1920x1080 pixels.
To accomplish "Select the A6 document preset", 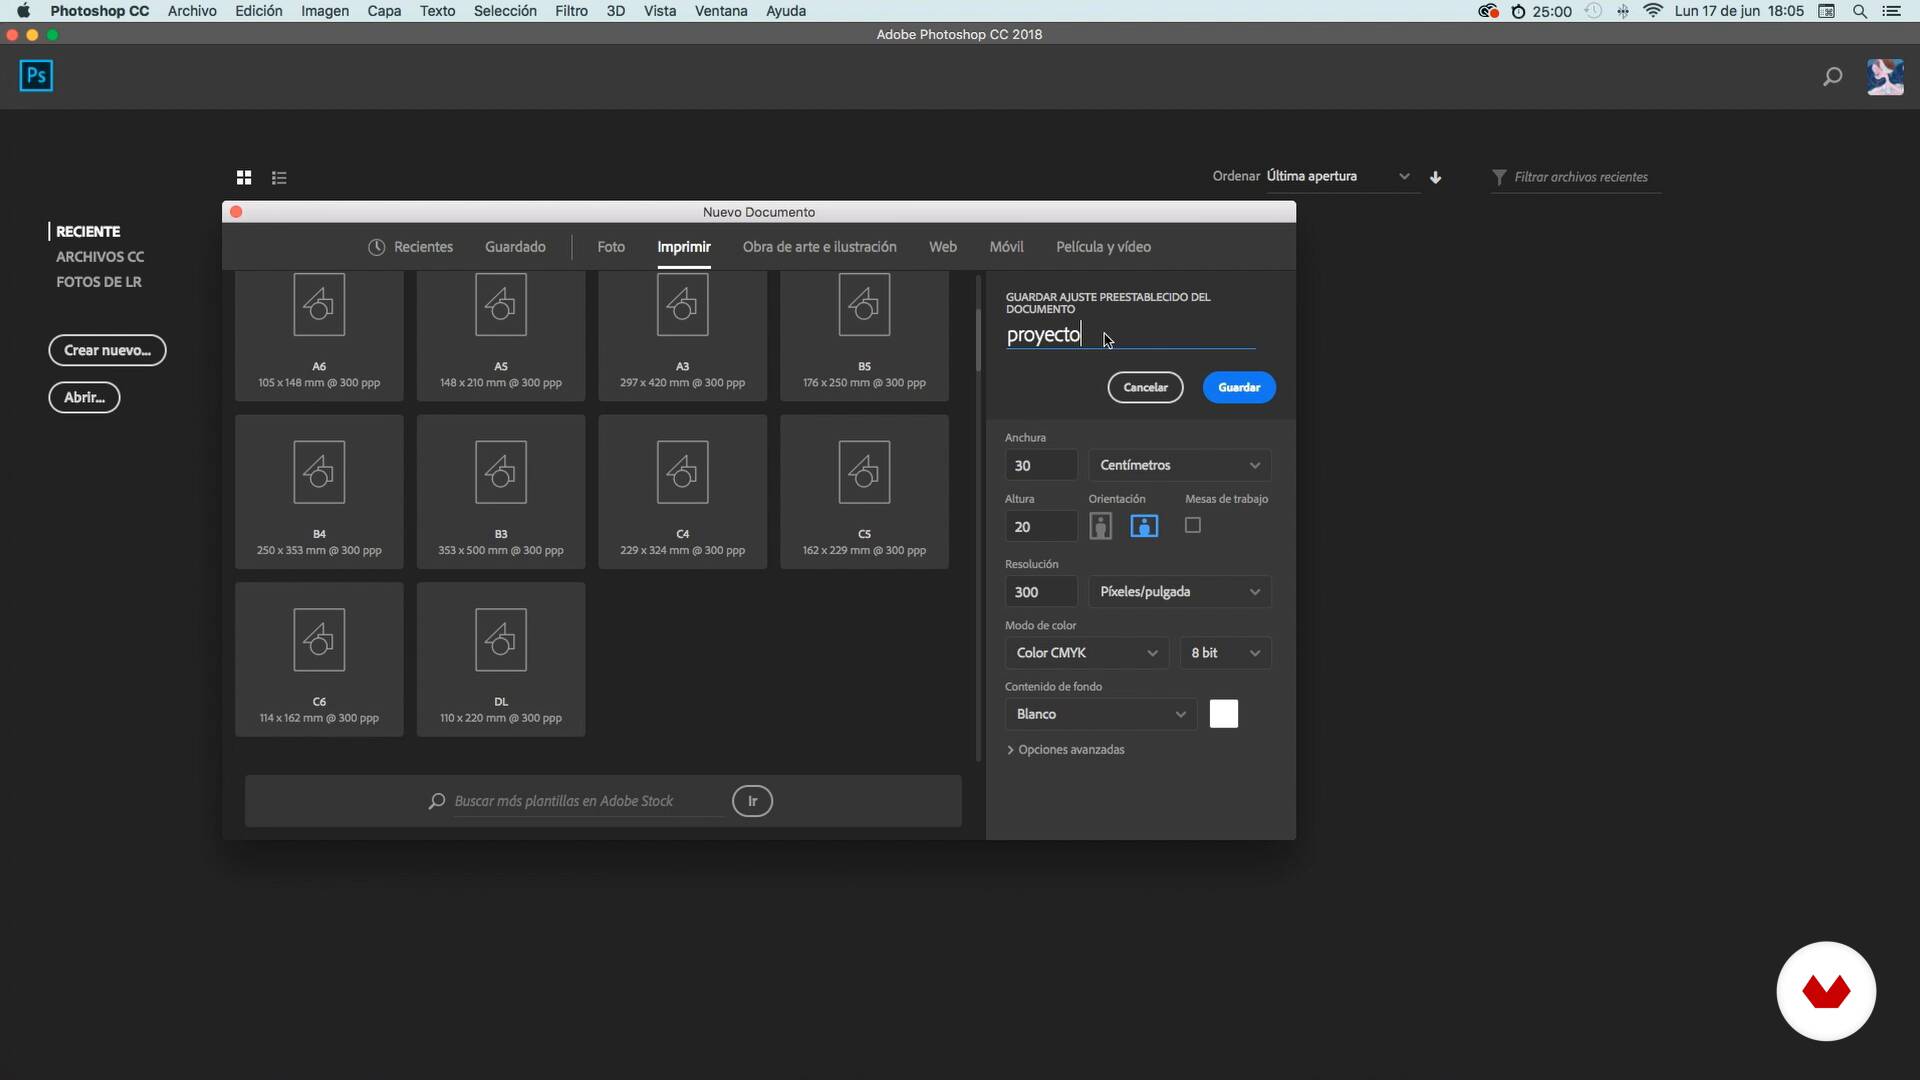I will (x=319, y=334).
